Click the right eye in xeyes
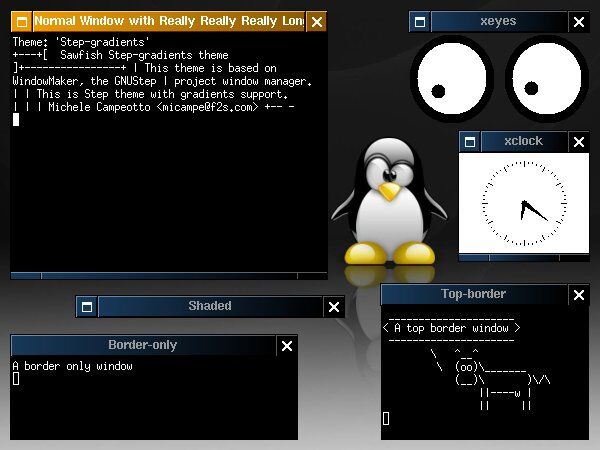The height and width of the screenshot is (450, 600). tap(546, 78)
